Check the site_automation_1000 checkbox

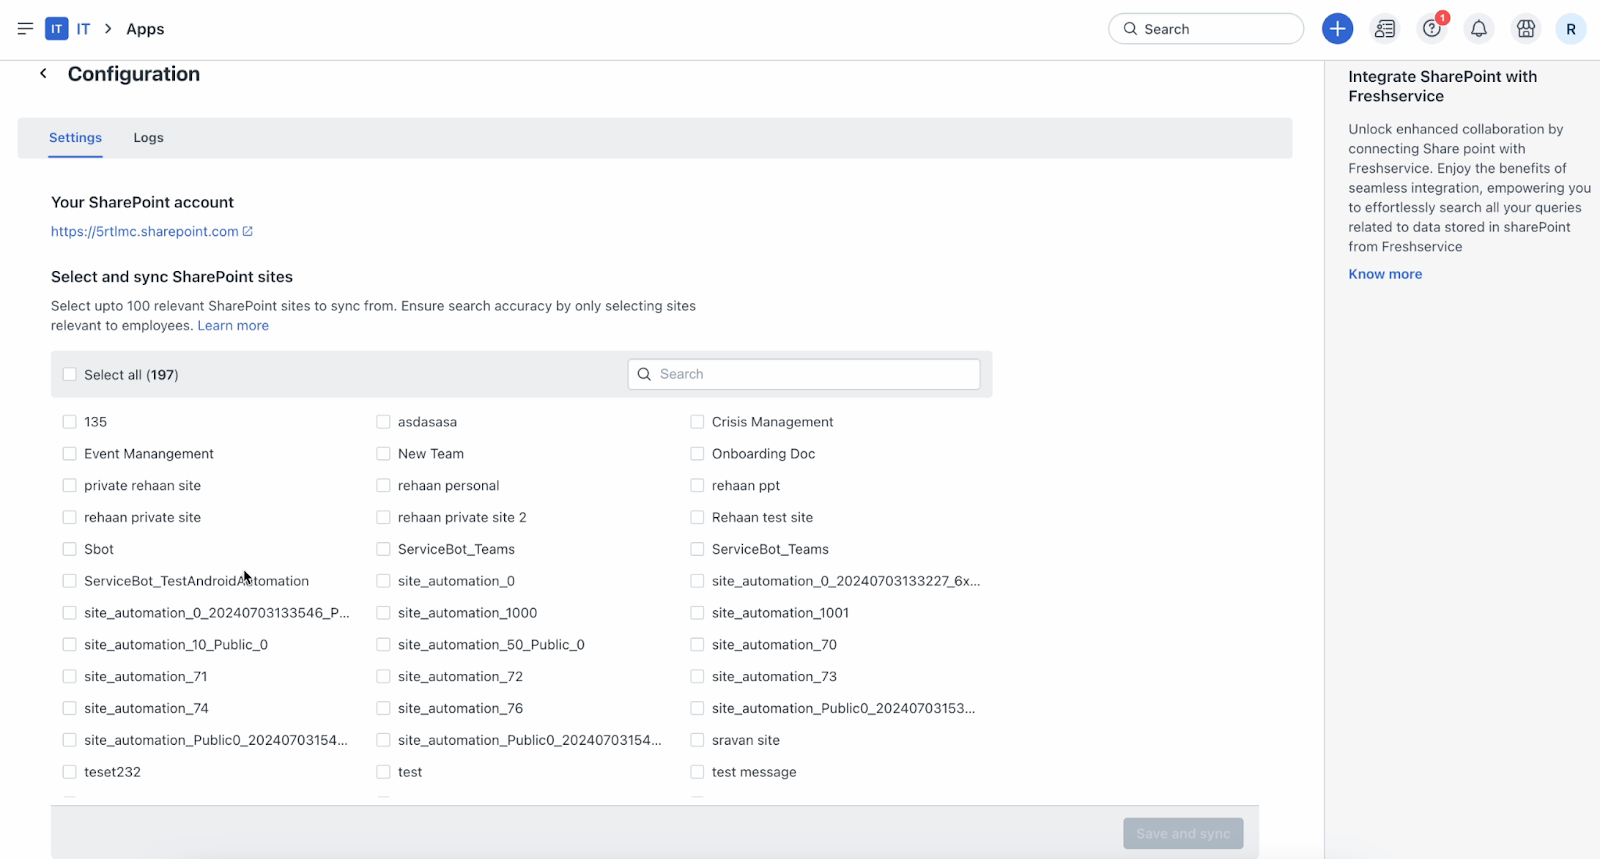pos(383,613)
